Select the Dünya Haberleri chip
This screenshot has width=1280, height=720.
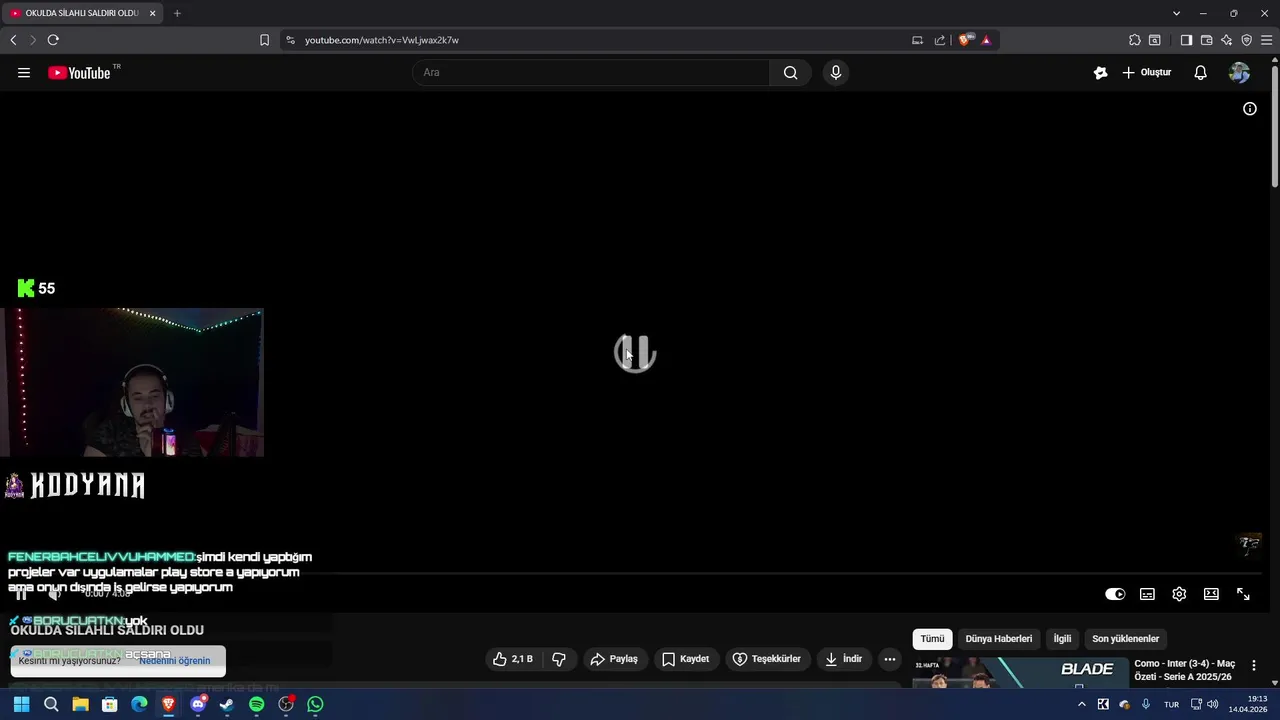tap(998, 639)
